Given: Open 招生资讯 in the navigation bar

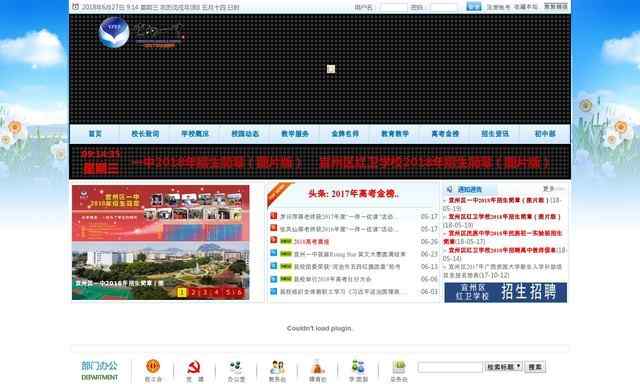Looking at the screenshot, I should (495, 133).
